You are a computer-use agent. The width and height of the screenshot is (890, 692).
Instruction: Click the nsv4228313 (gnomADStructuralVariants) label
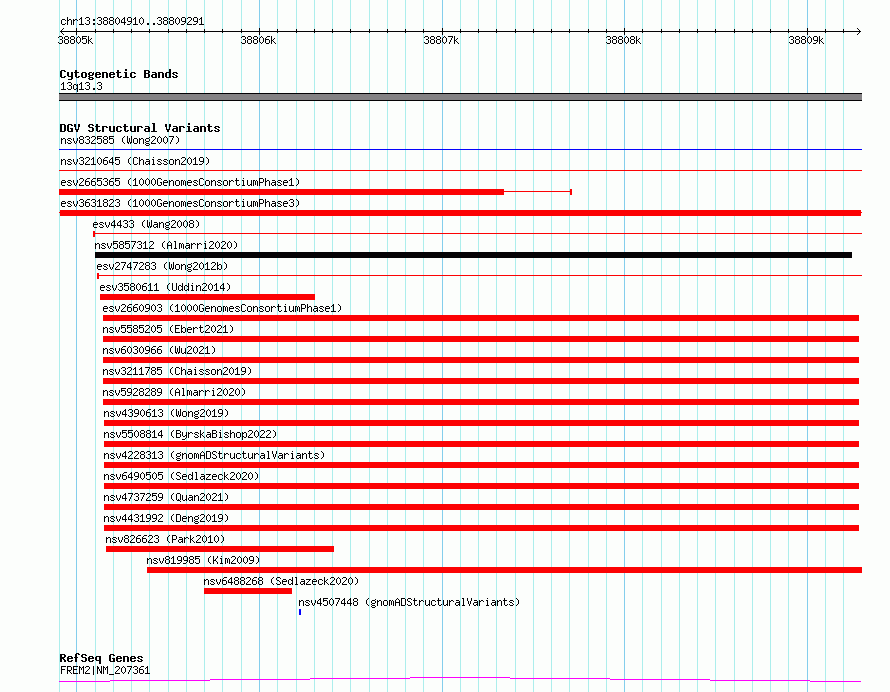[214, 455]
